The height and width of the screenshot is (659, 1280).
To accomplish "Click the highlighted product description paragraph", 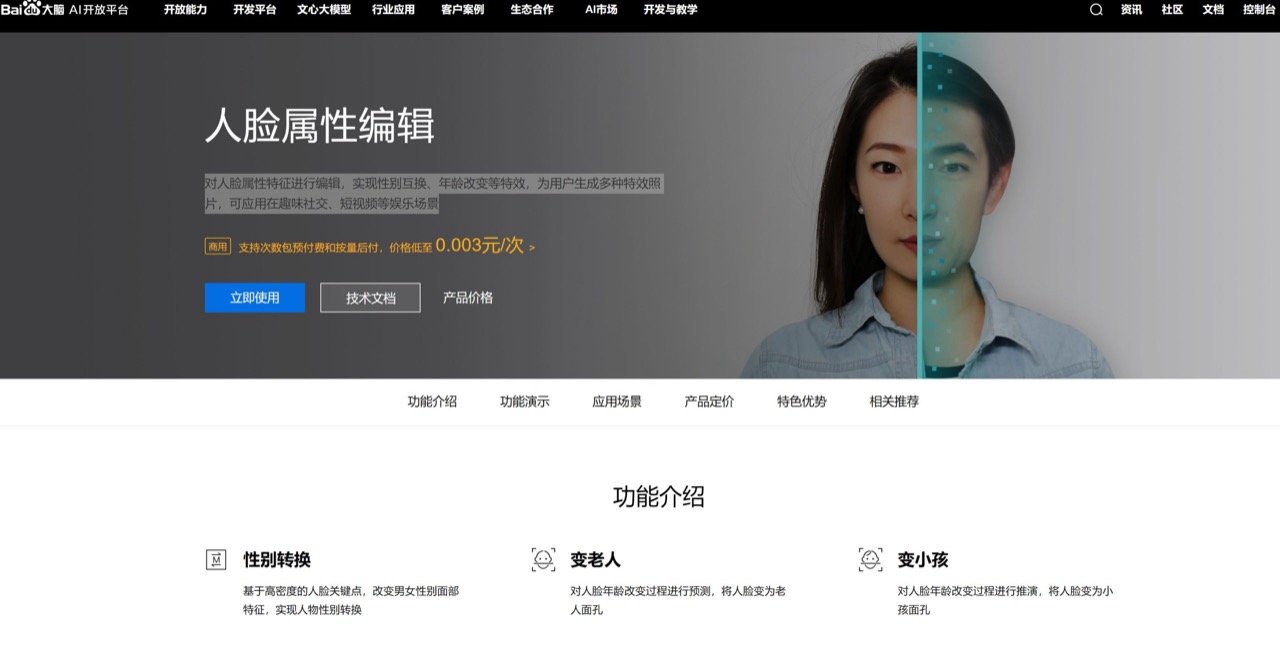I will (433, 193).
